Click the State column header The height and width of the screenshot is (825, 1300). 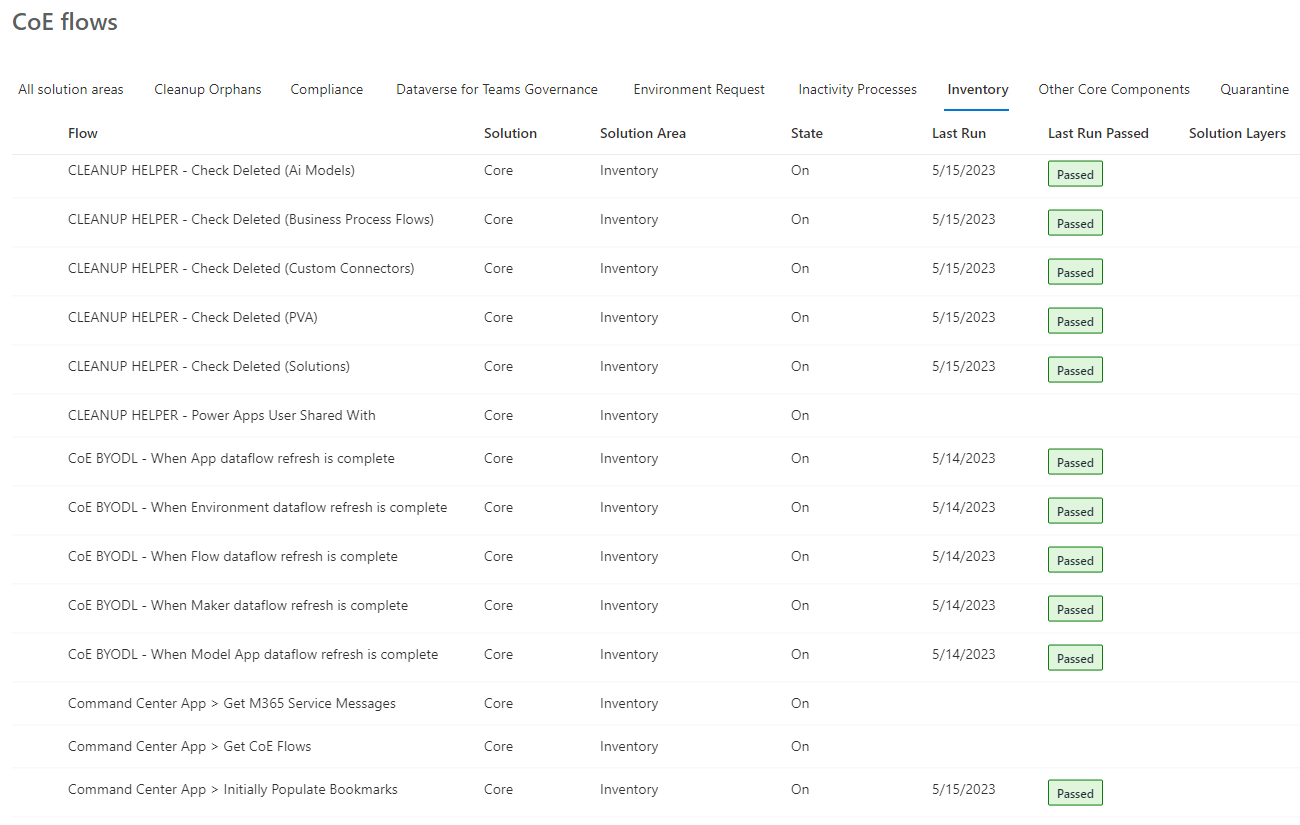[x=807, y=133]
